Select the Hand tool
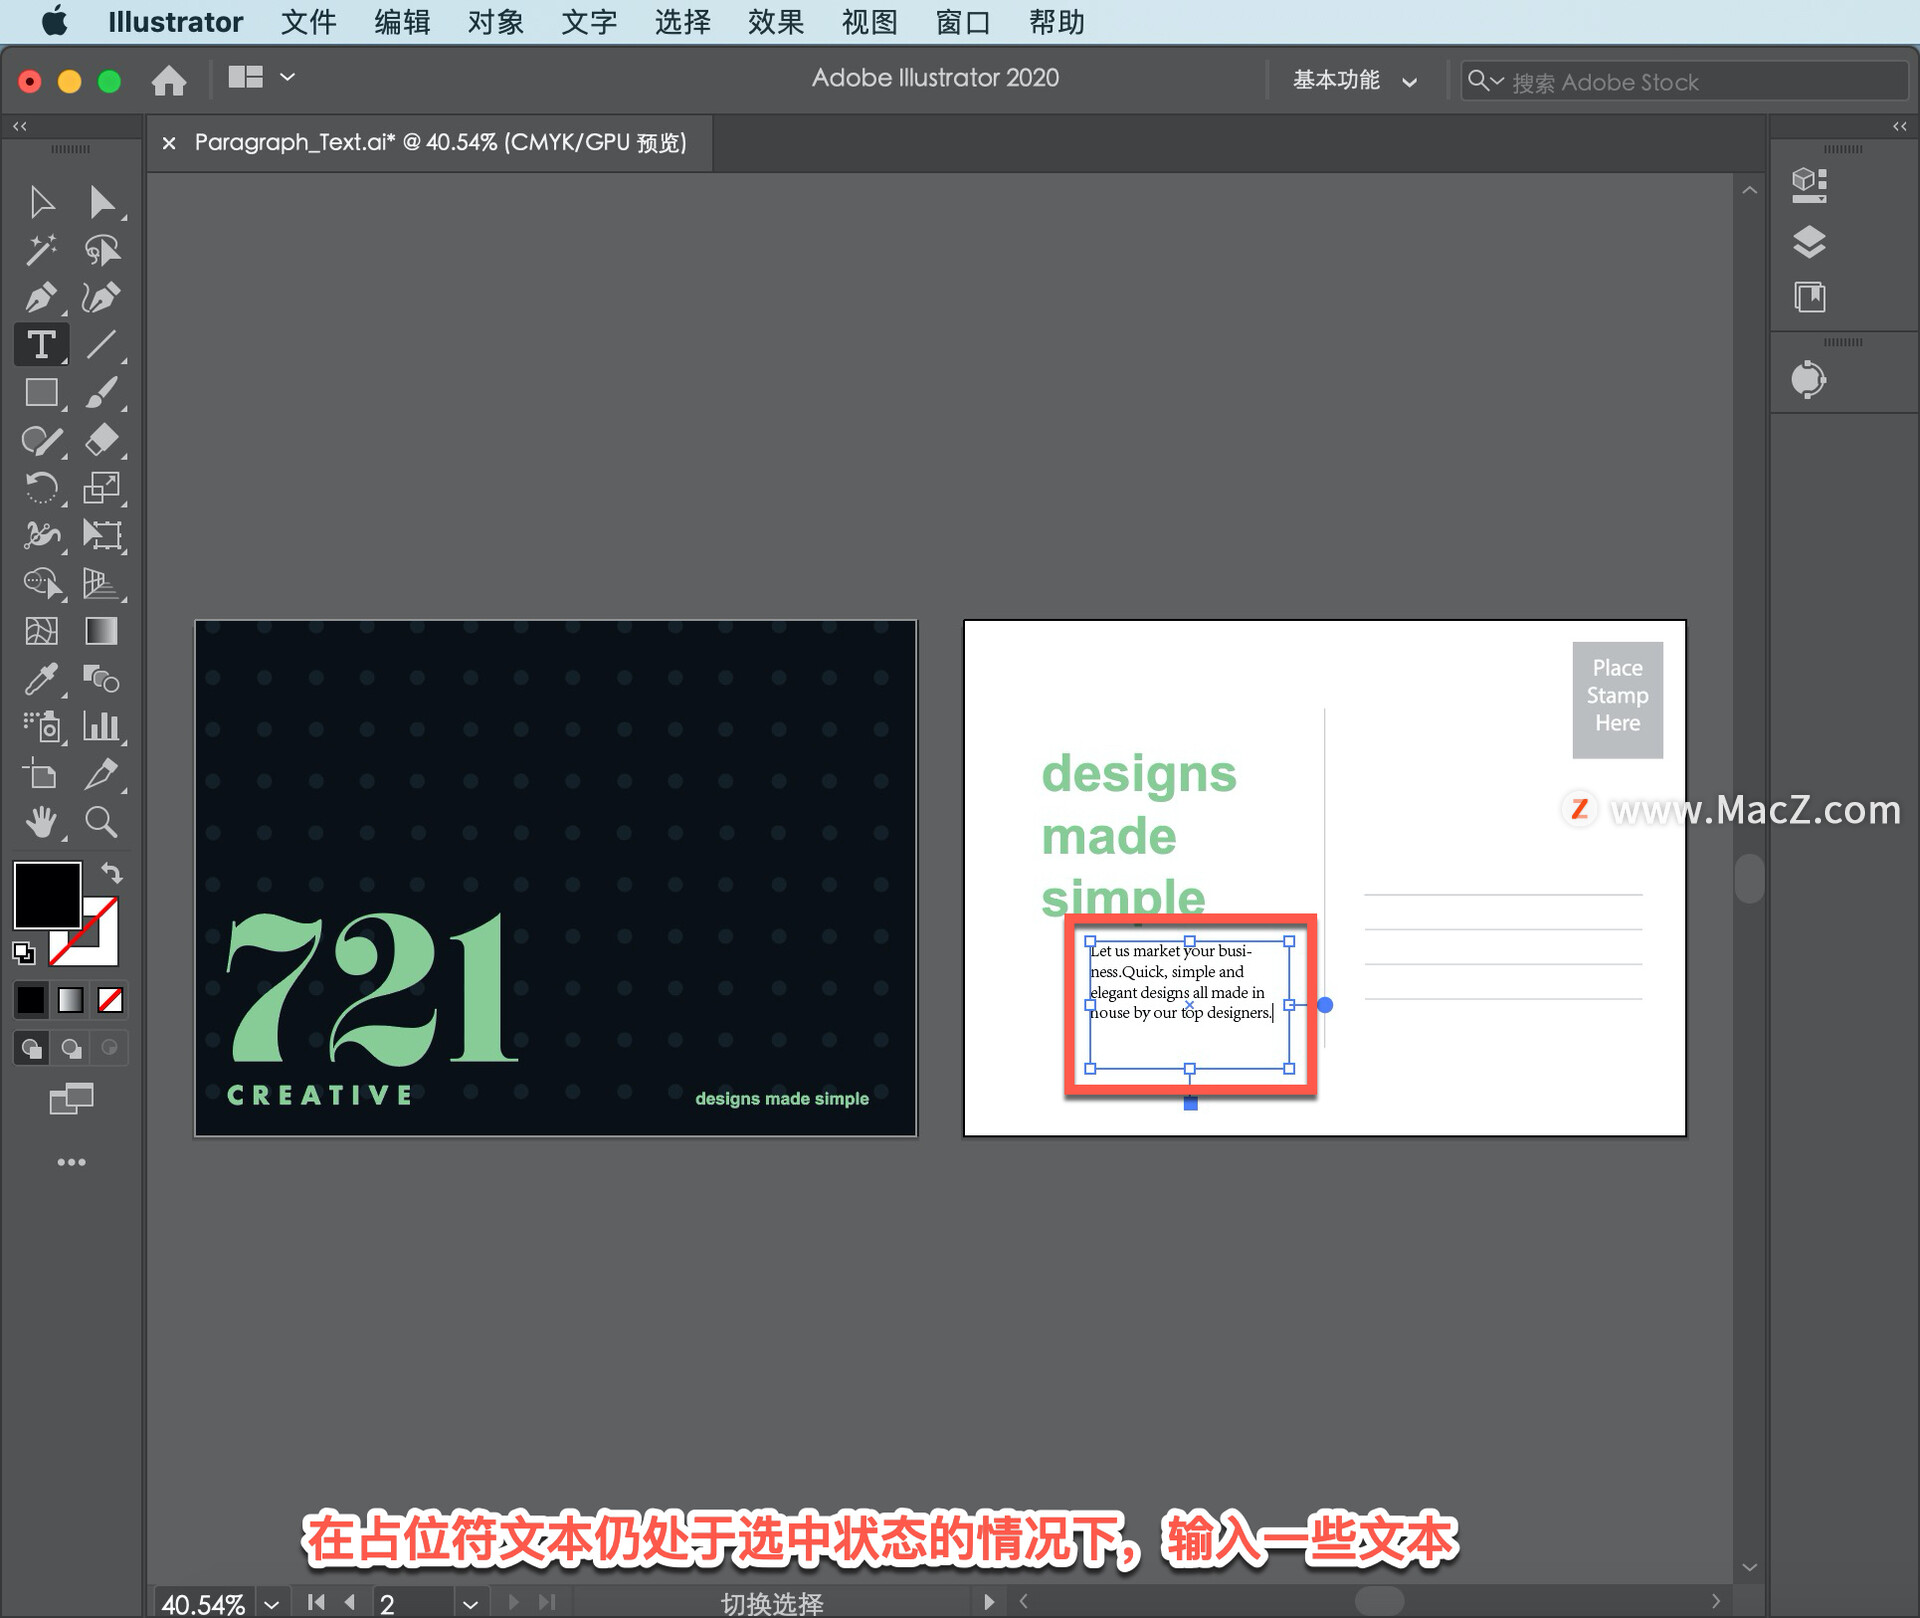Image resolution: width=1920 pixels, height=1618 pixels. [41, 822]
